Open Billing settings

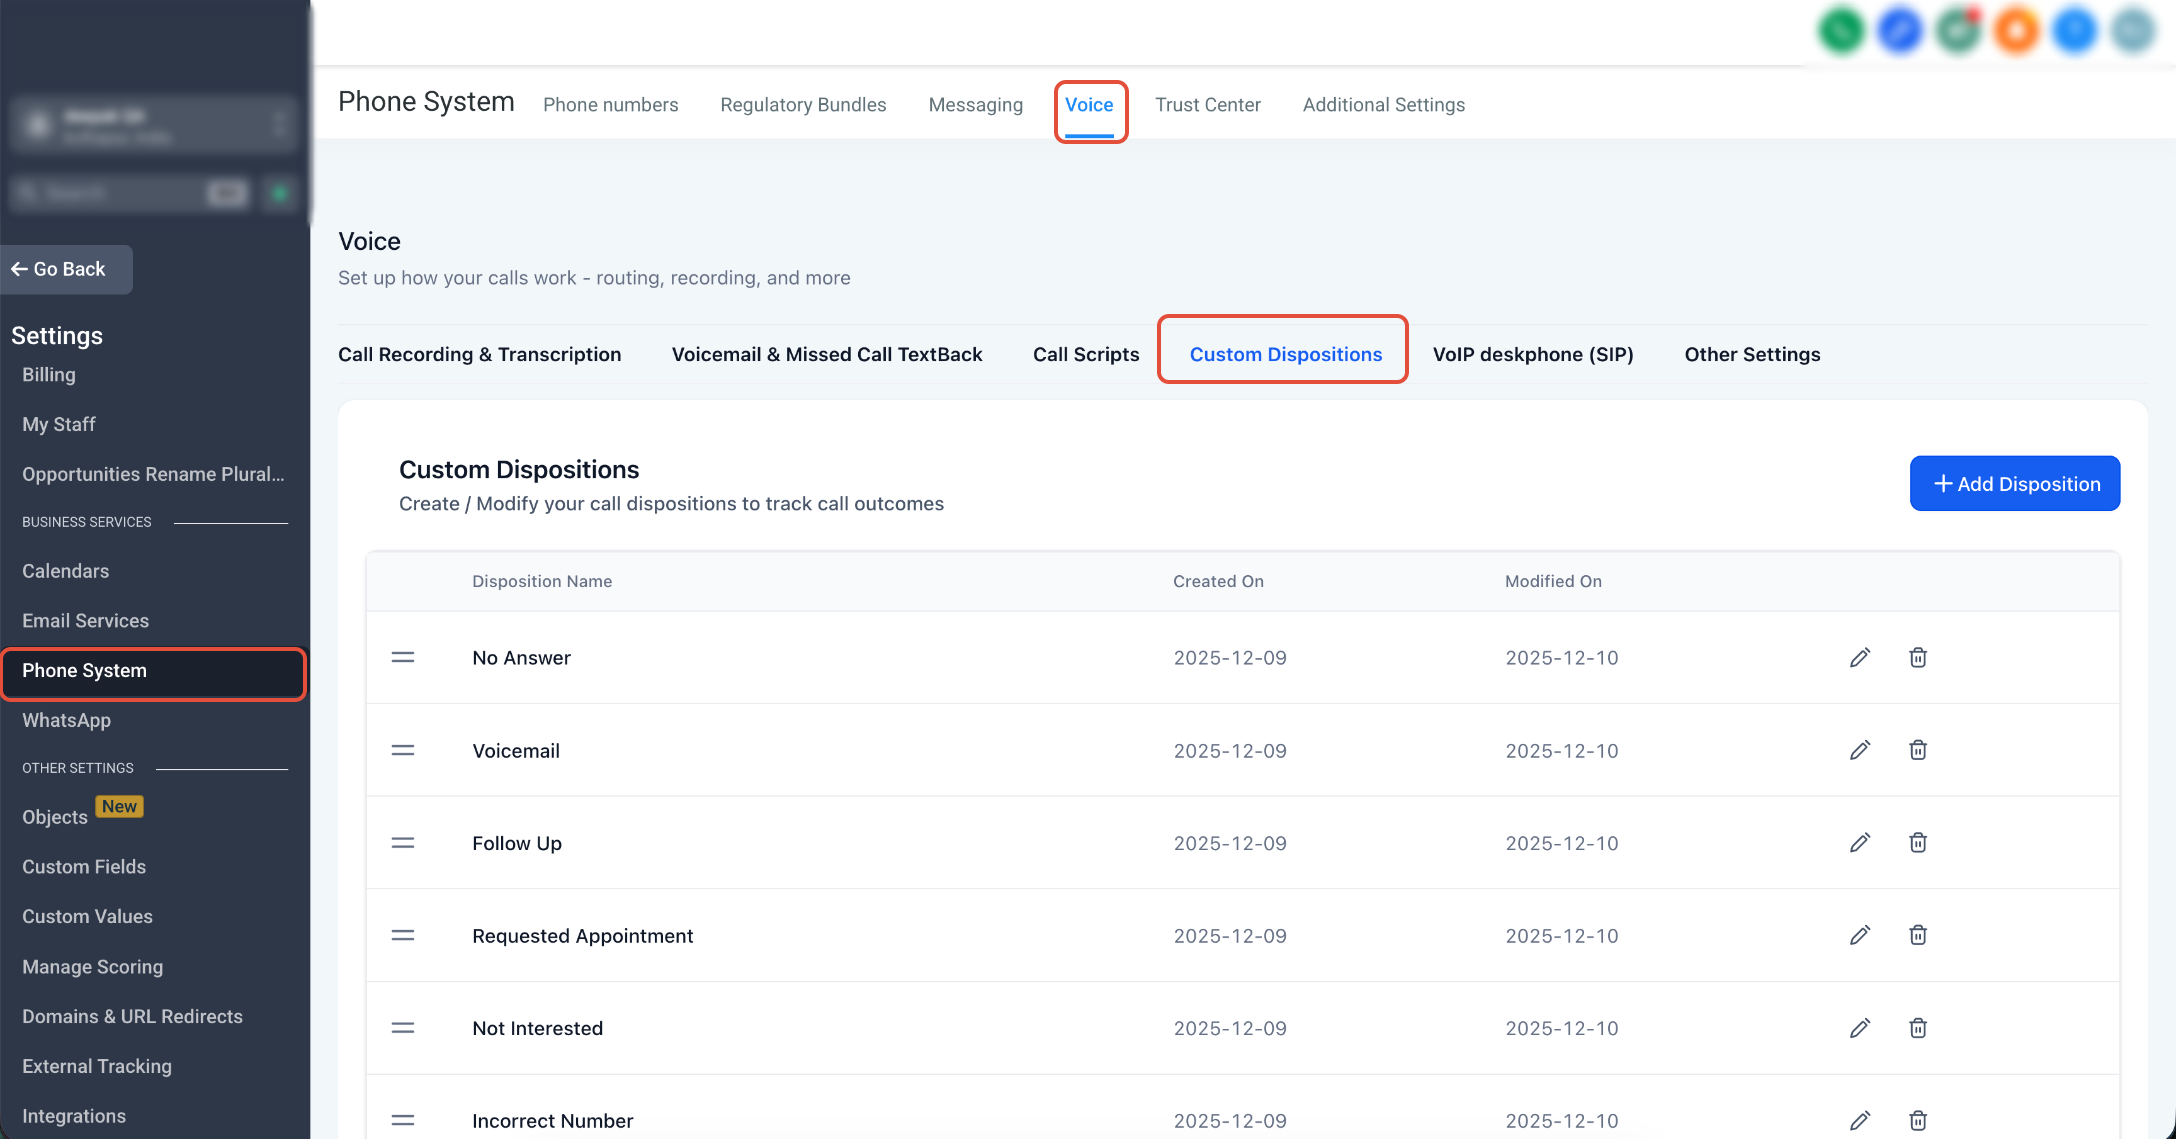(49, 375)
